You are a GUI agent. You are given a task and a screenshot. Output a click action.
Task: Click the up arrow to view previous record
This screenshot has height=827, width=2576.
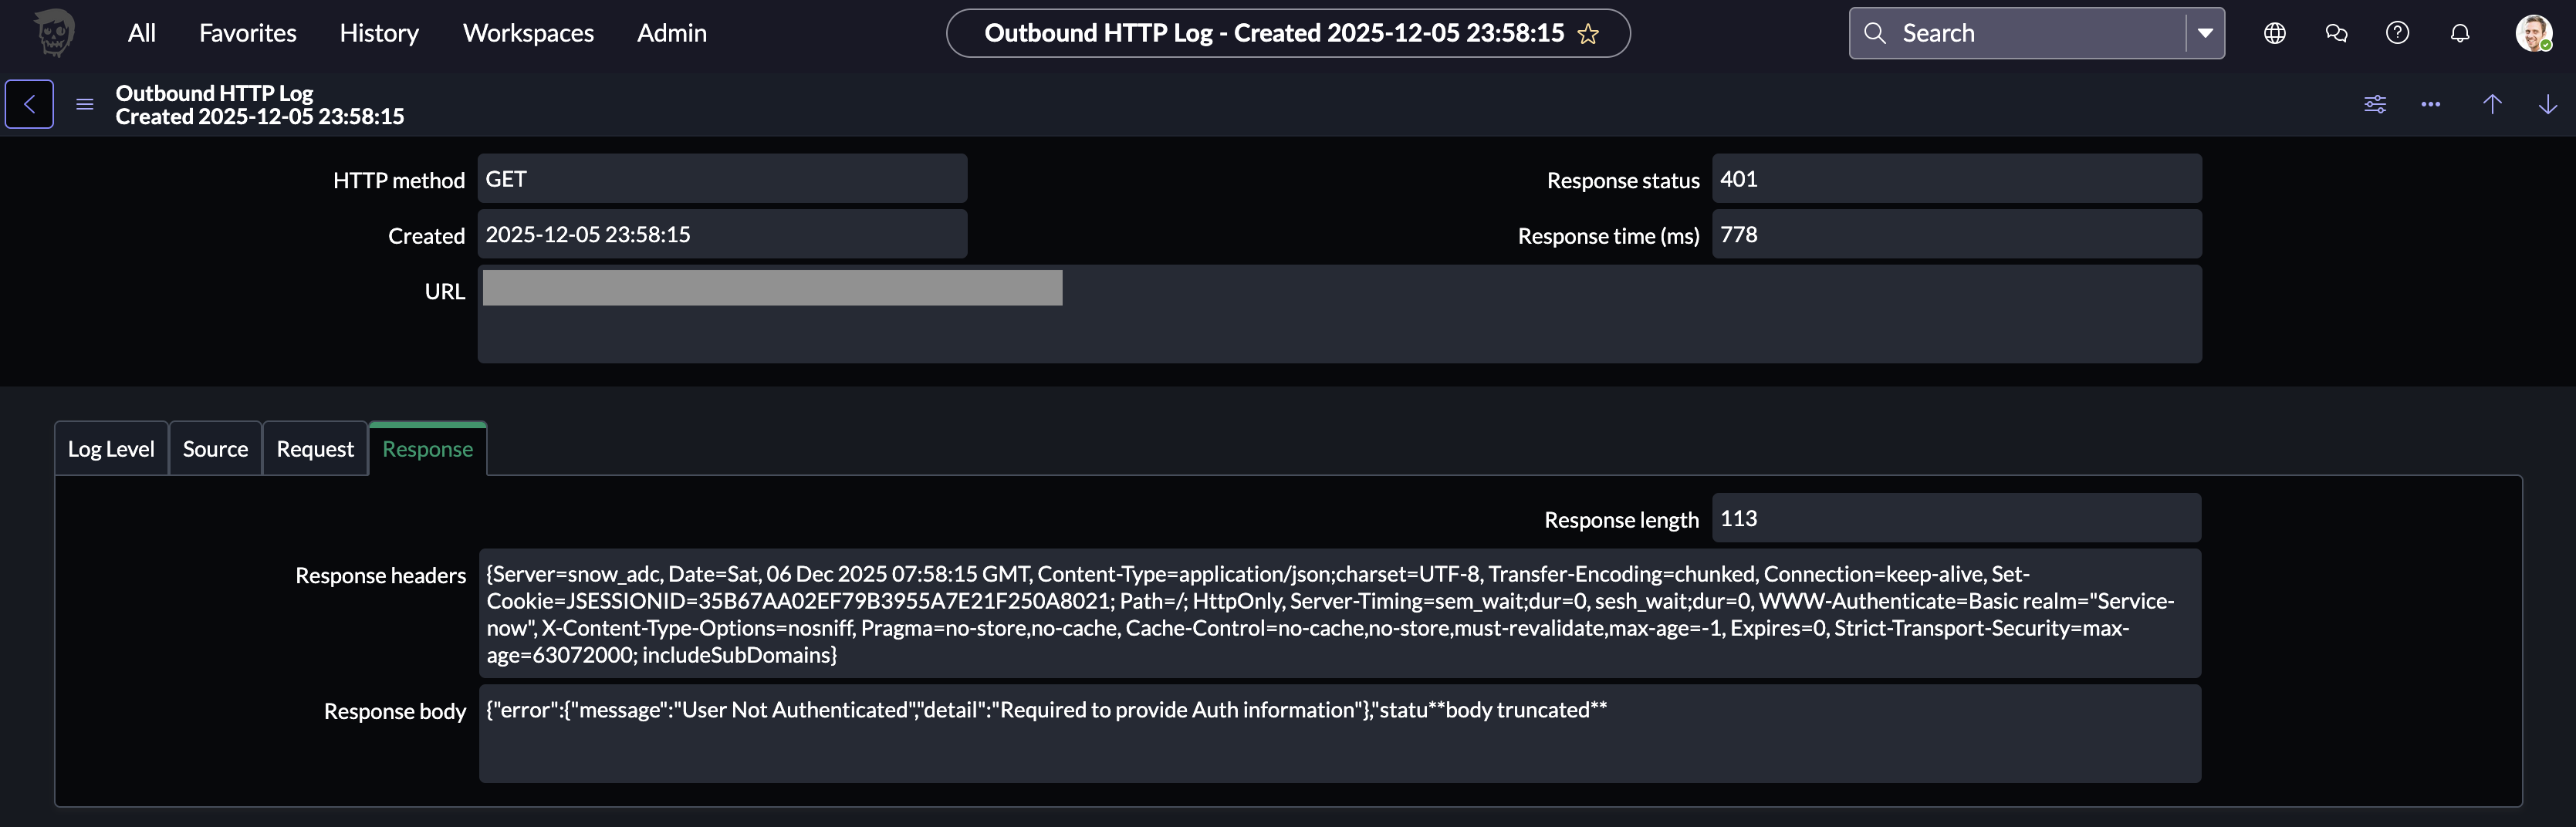(2492, 103)
